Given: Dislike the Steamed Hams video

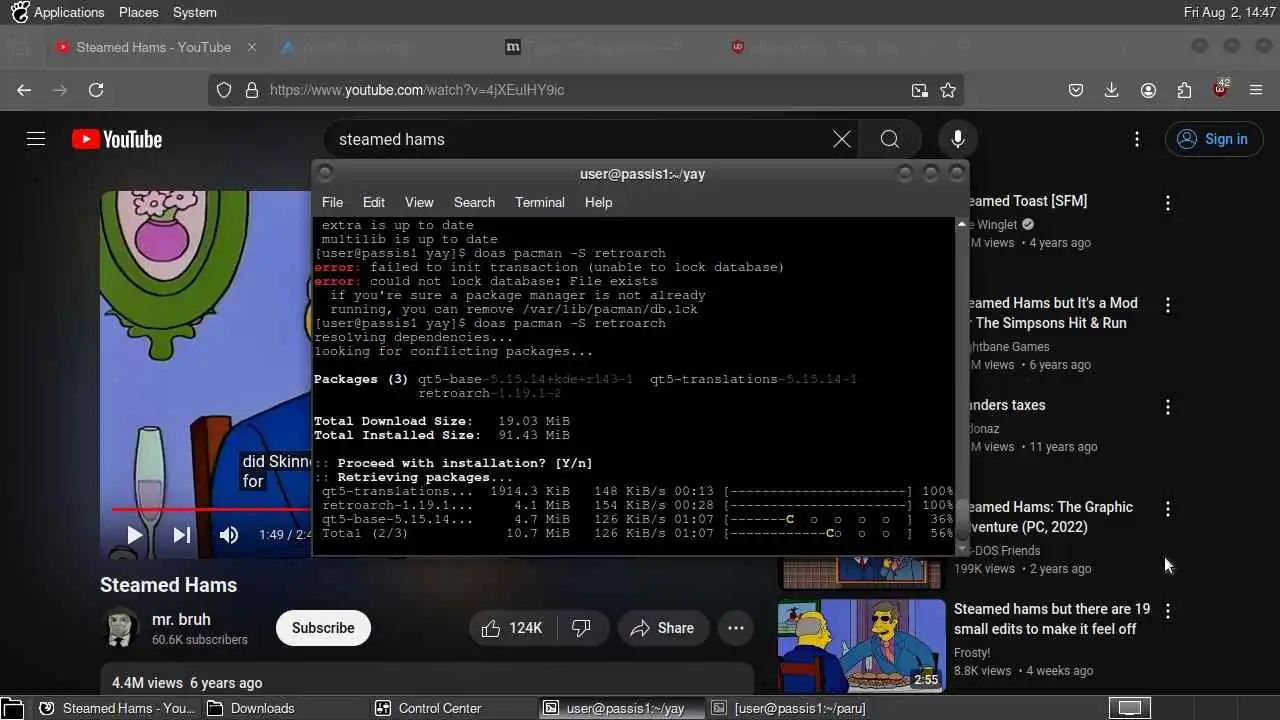Looking at the screenshot, I should [x=581, y=628].
